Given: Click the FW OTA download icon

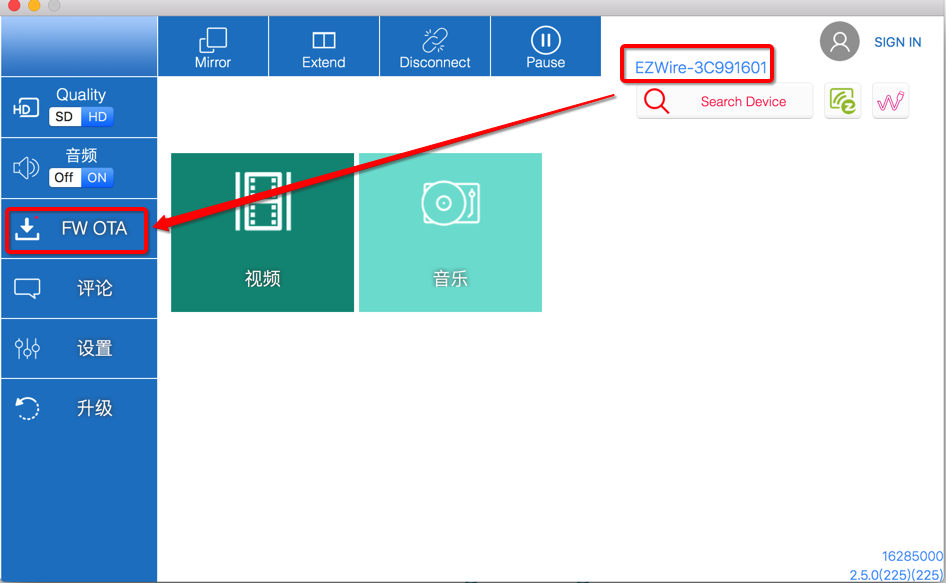Looking at the screenshot, I should [27, 228].
